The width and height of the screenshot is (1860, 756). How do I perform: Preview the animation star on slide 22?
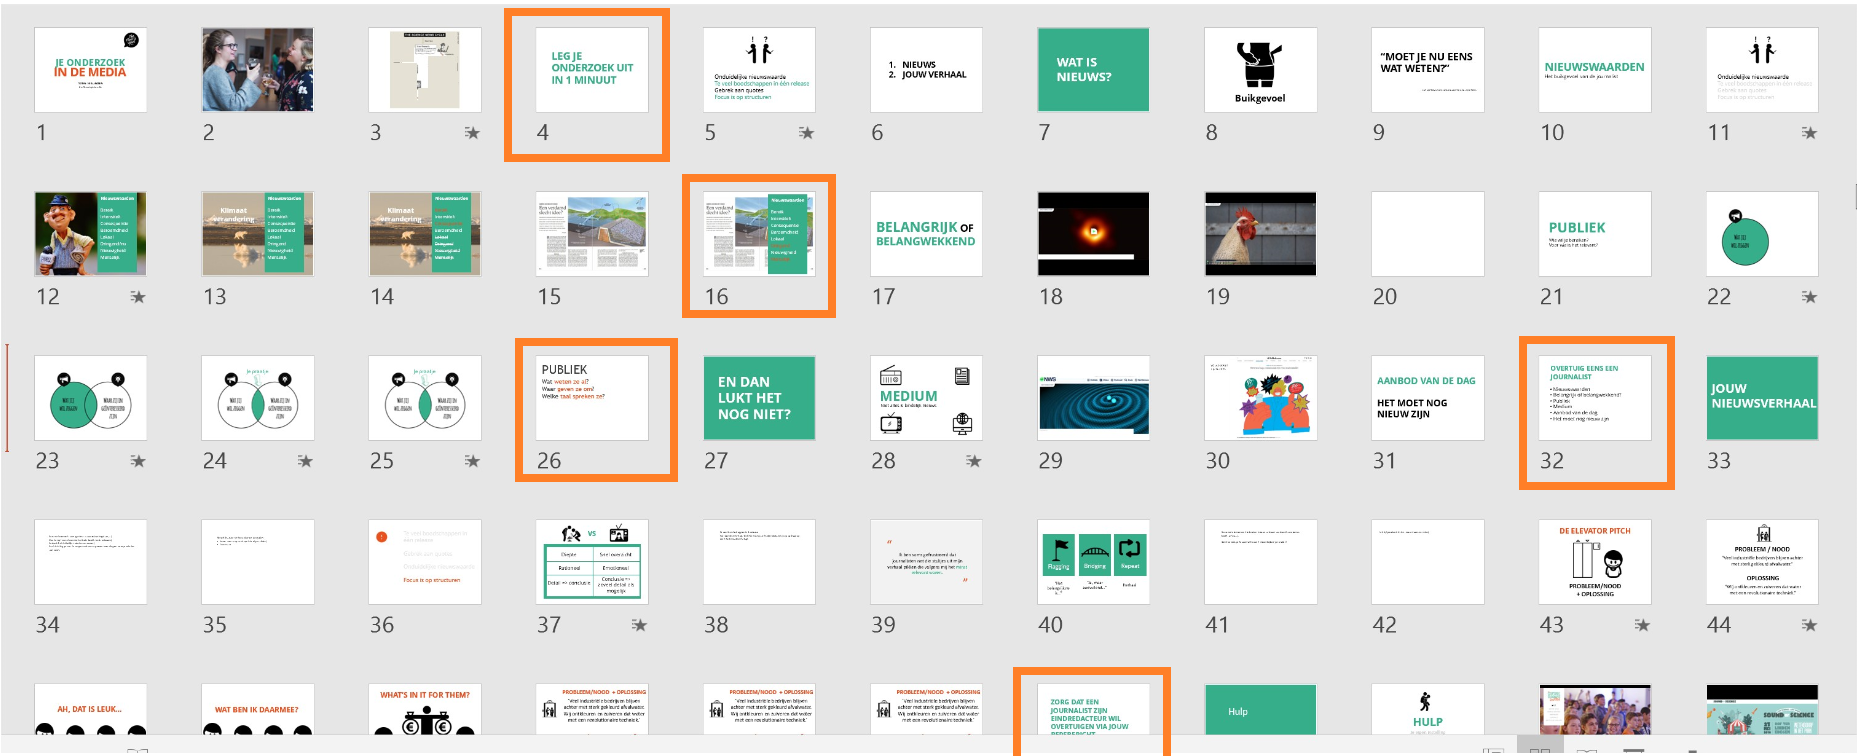pos(1809,297)
